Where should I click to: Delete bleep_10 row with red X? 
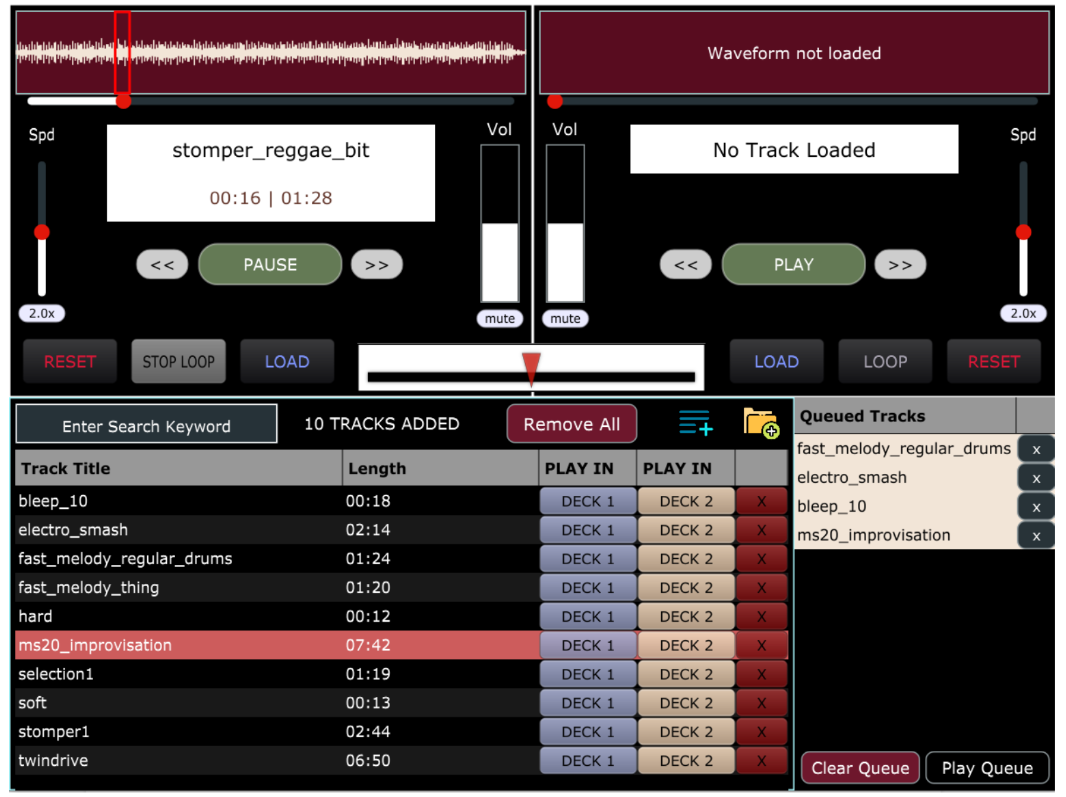(761, 501)
